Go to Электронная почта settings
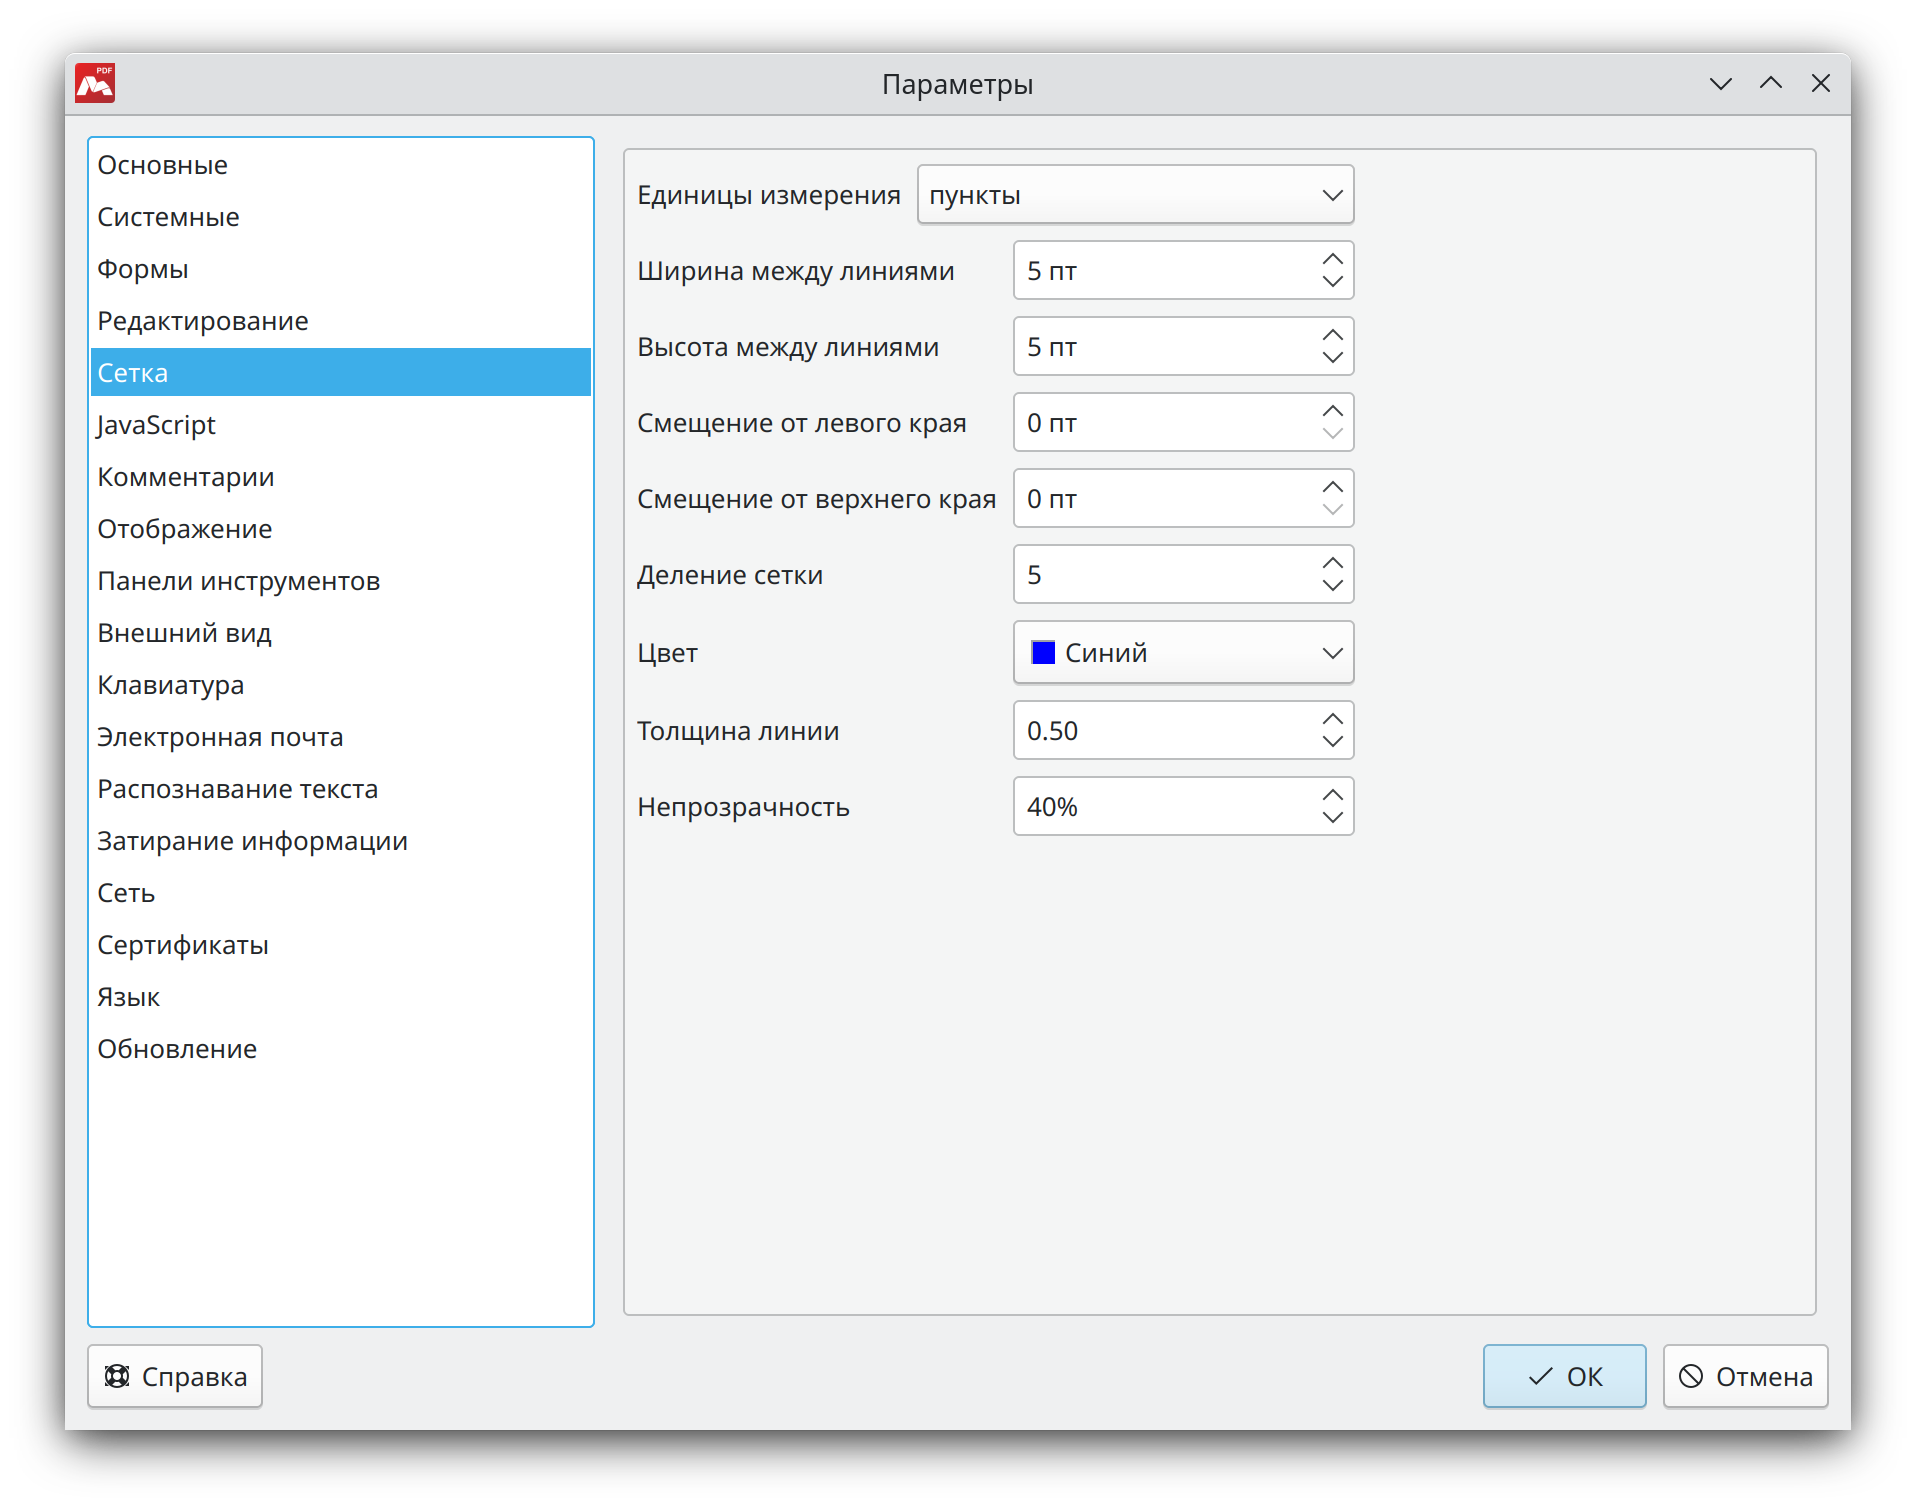The height and width of the screenshot is (1507, 1916). click(x=340, y=737)
